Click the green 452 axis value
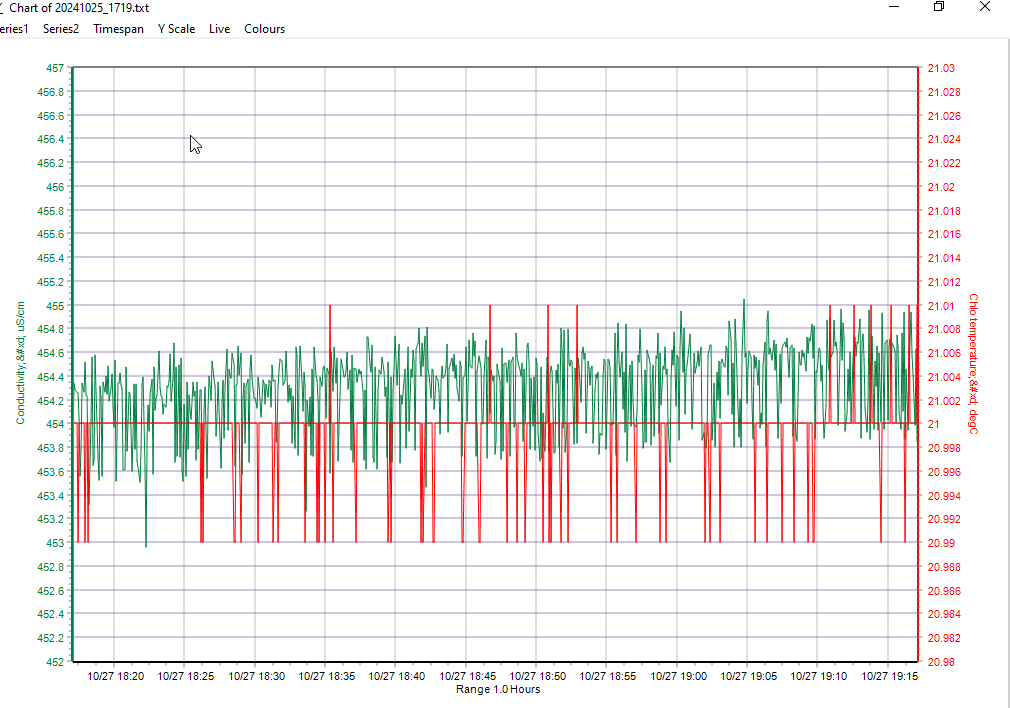Viewport: 1010px width, 708px height. coord(55,662)
